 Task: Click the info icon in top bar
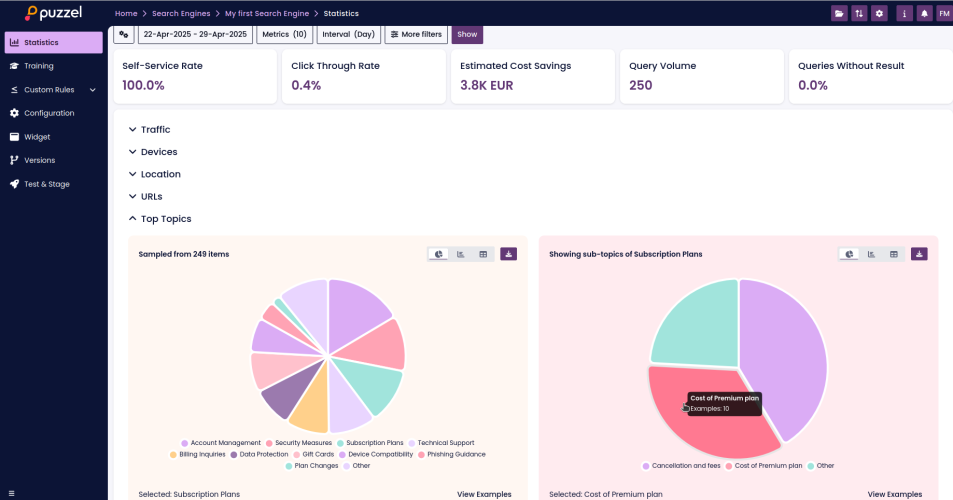pos(904,13)
